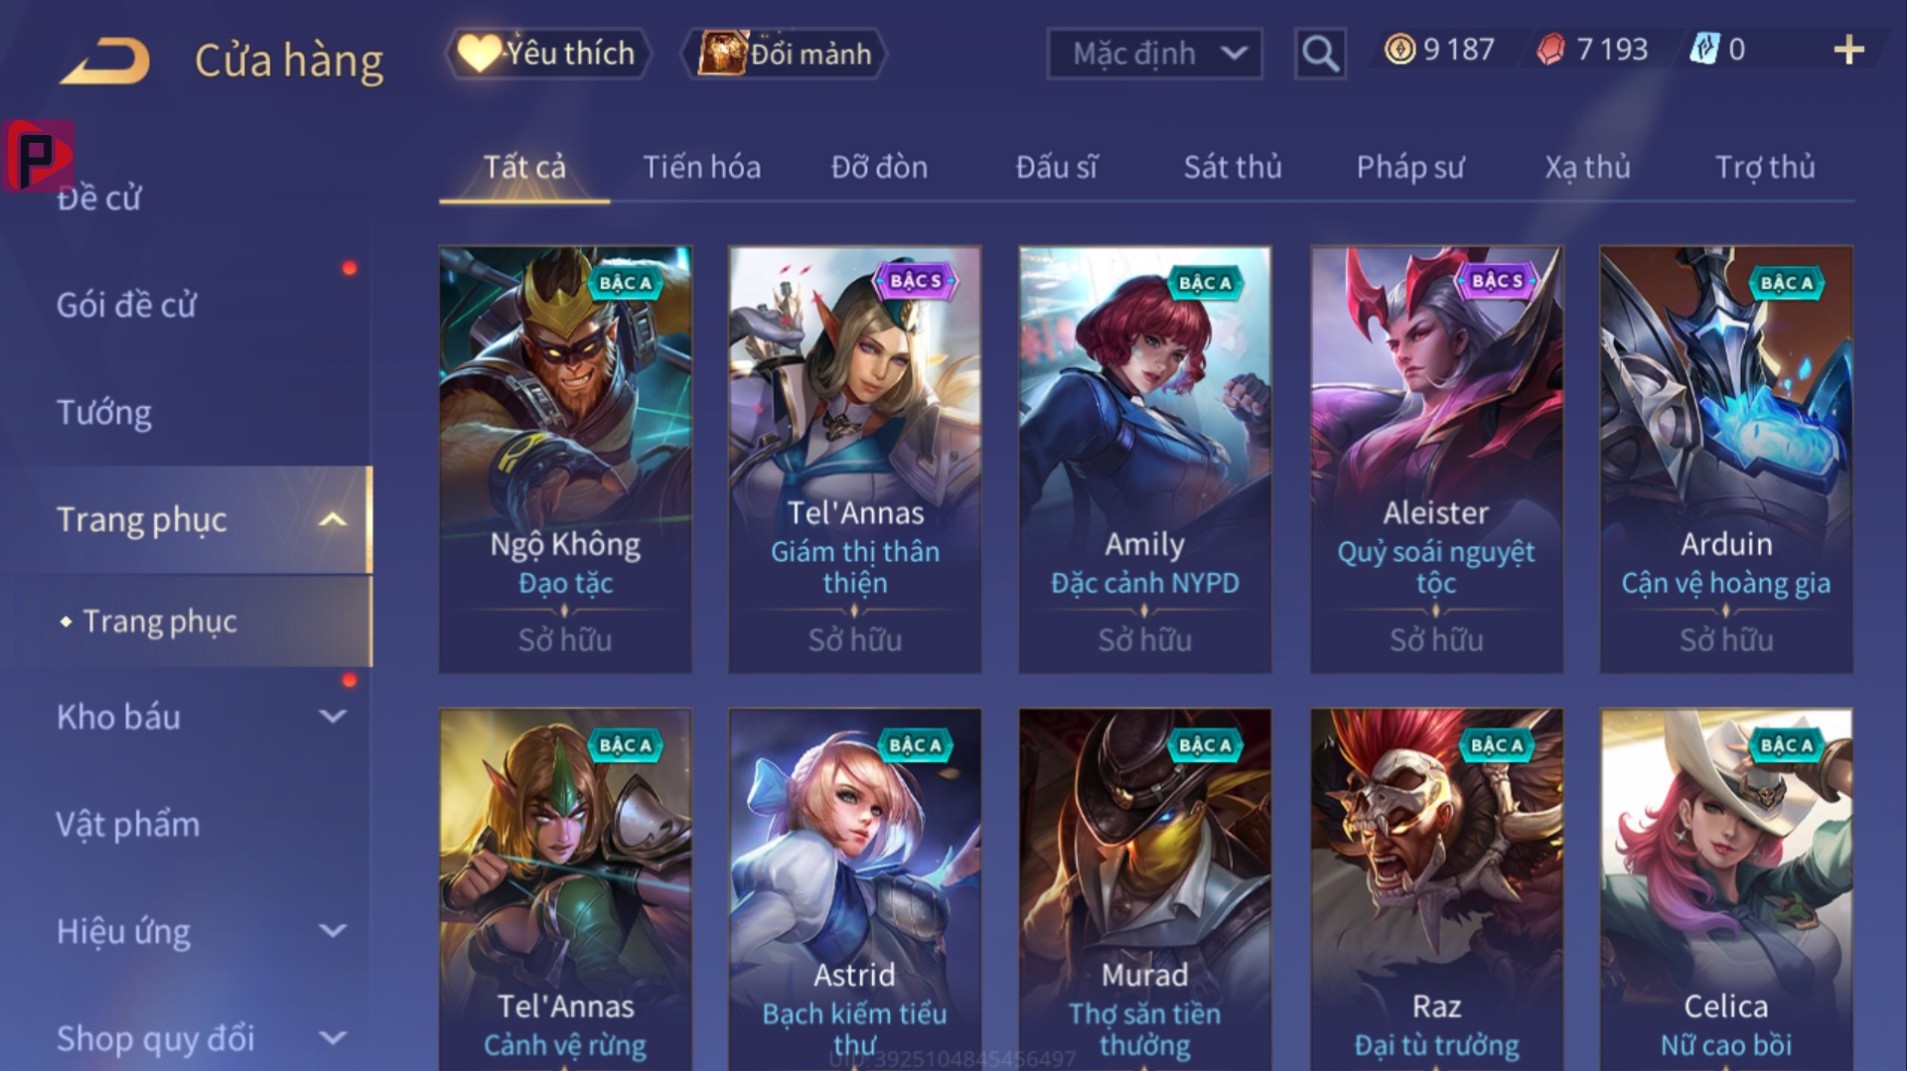Click the back arrow icon
Image resolution: width=1907 pixels, height=1071 pixels.
[105, 61]
